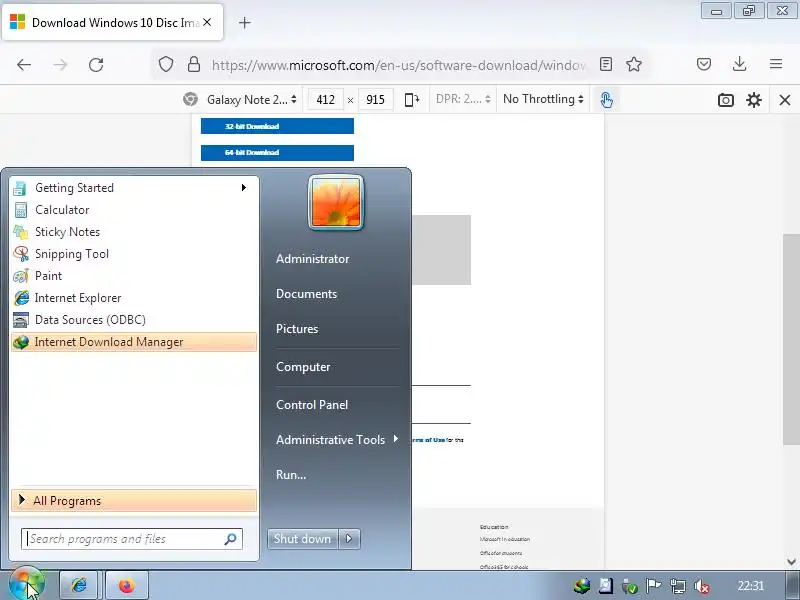Open Control Panel
The width and height of the screenshot is (800, 600).
[x=312, y=405]
